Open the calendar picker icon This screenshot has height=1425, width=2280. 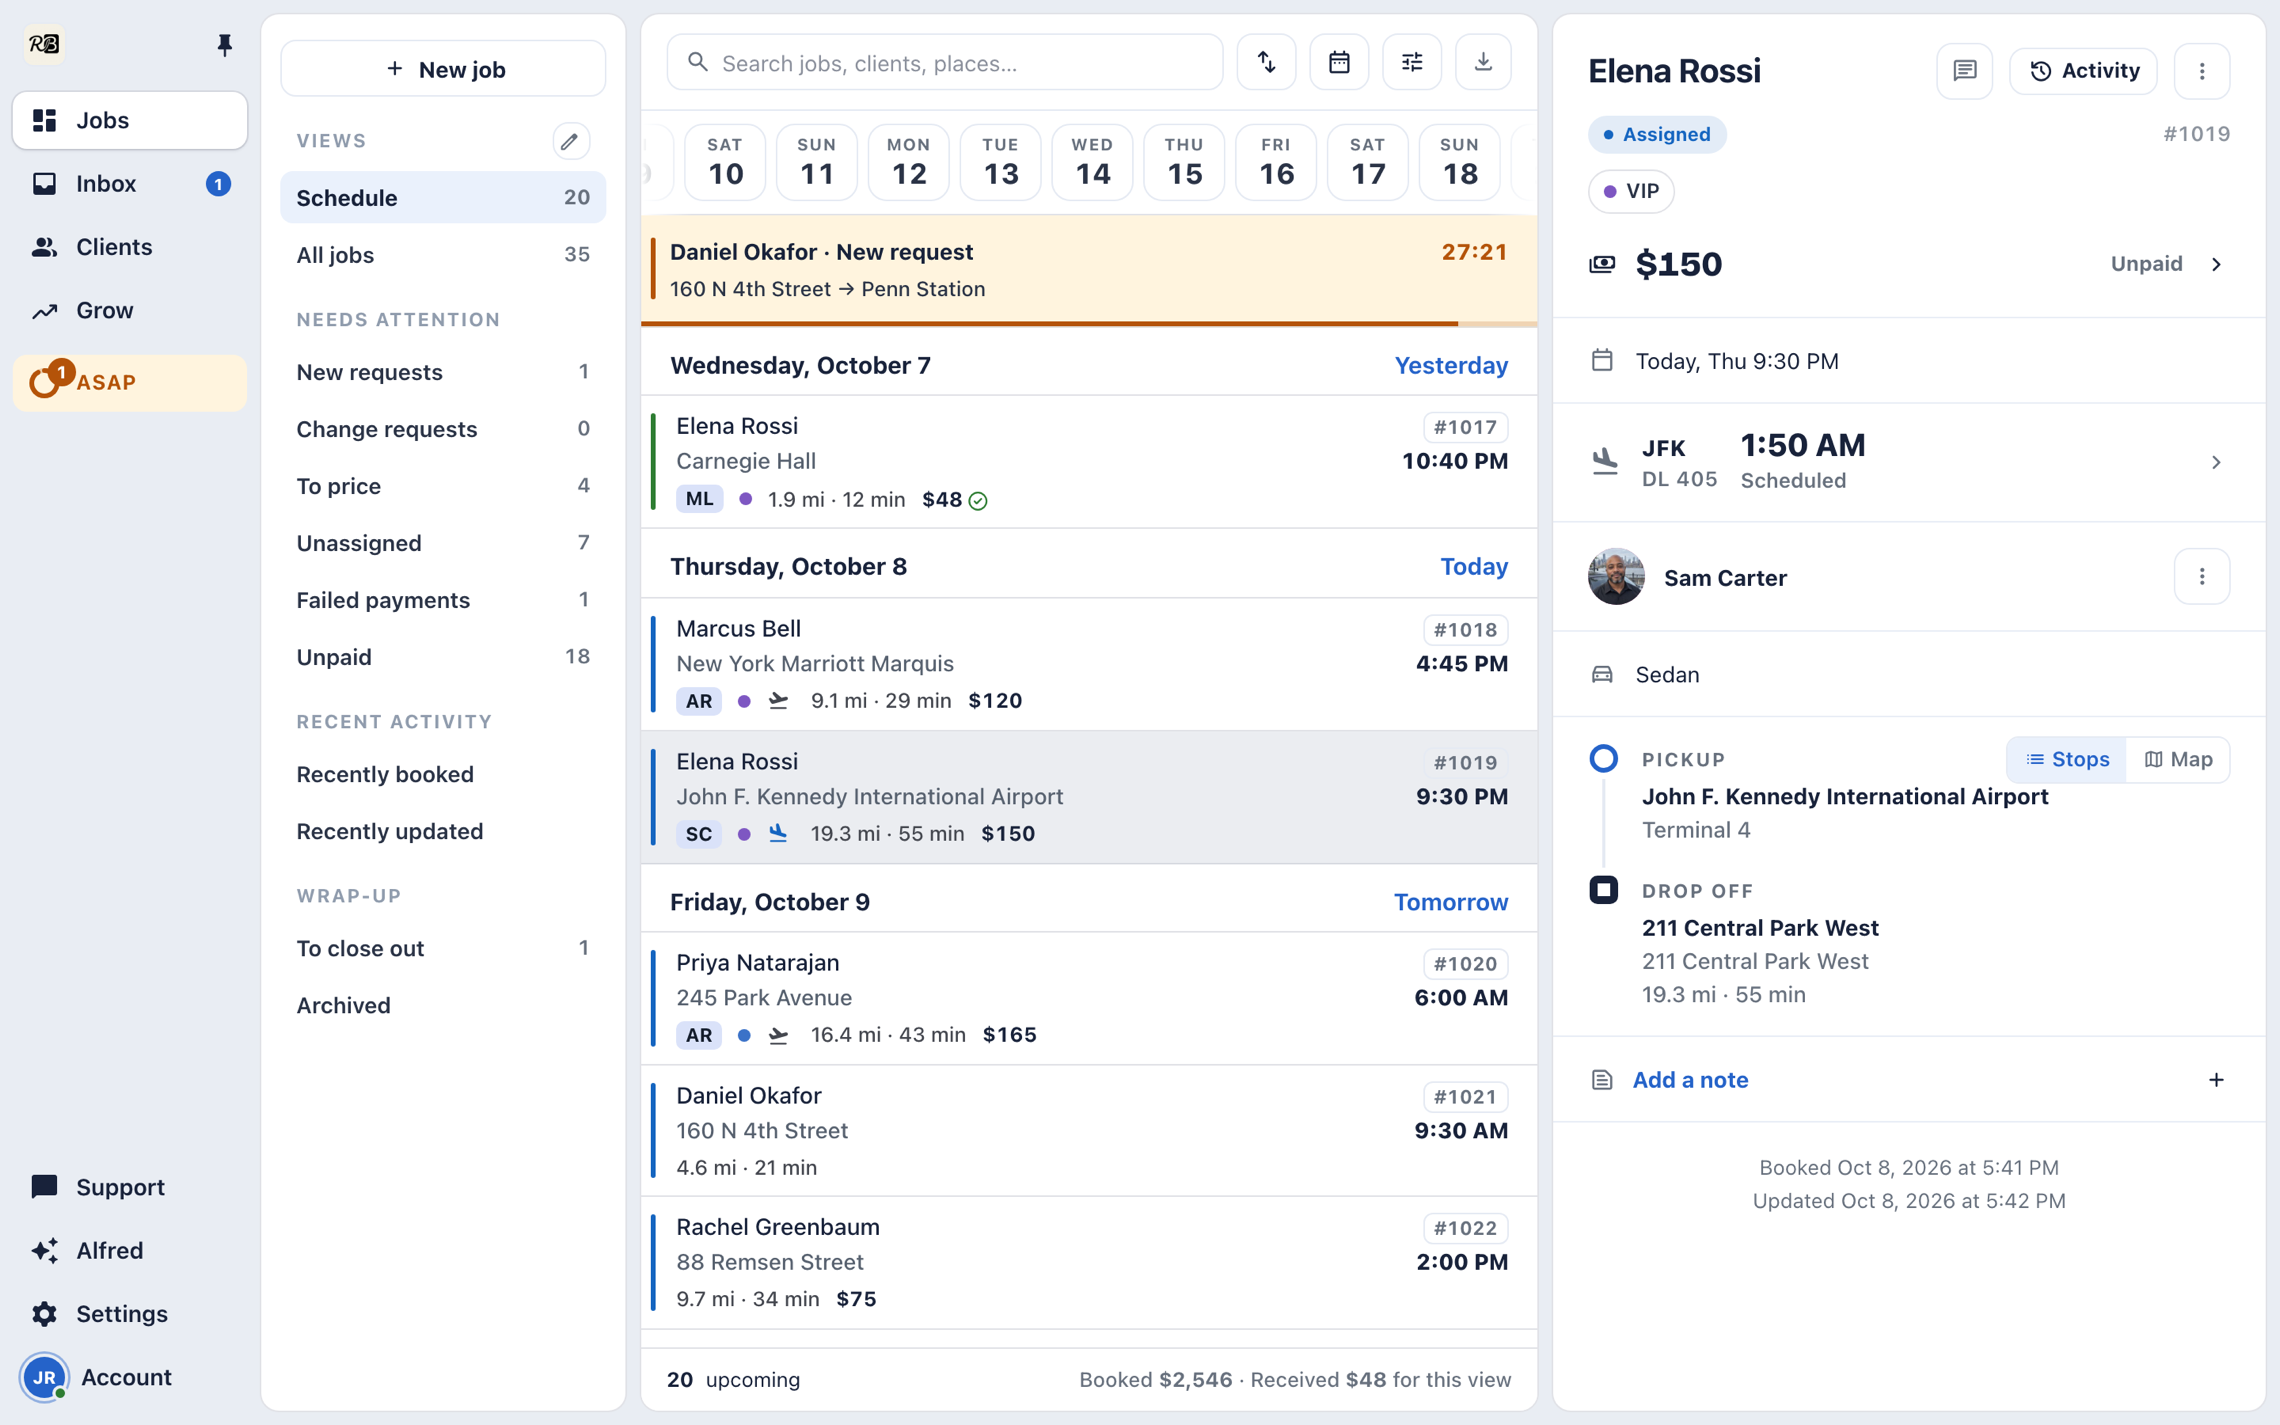(x=1339, y=63)
